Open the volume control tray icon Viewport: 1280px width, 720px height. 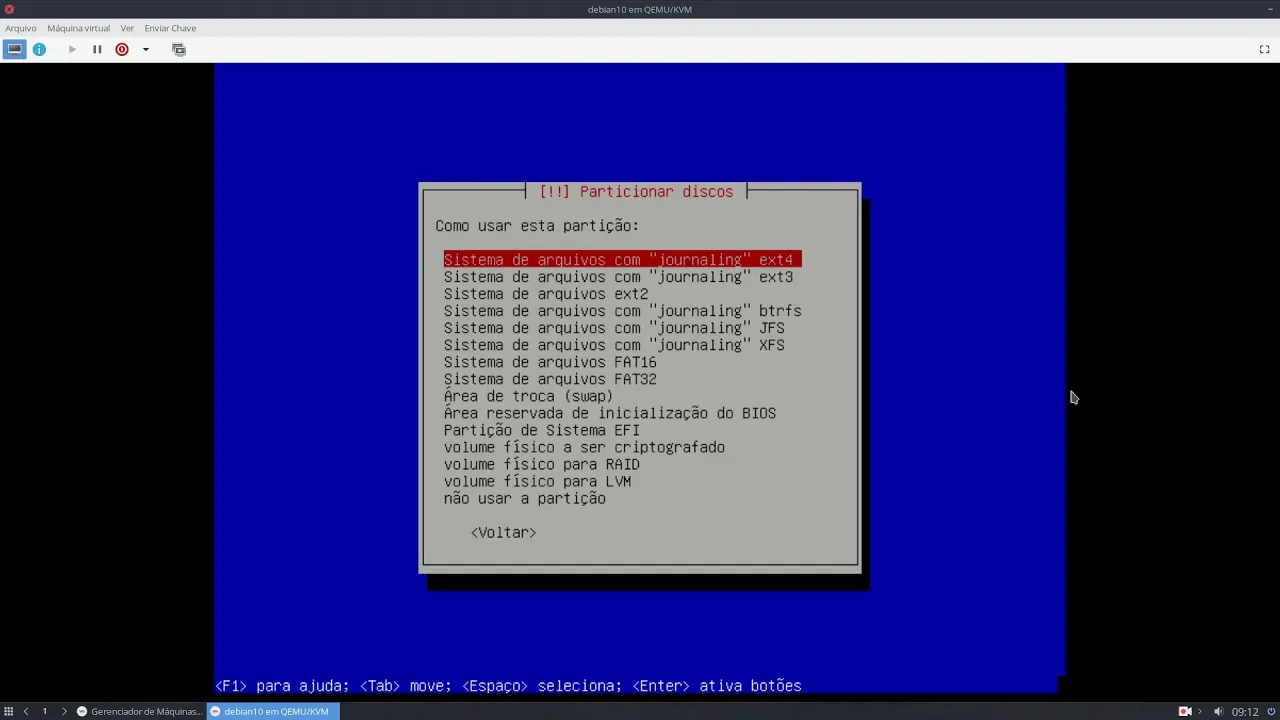tap(1218, 711)
